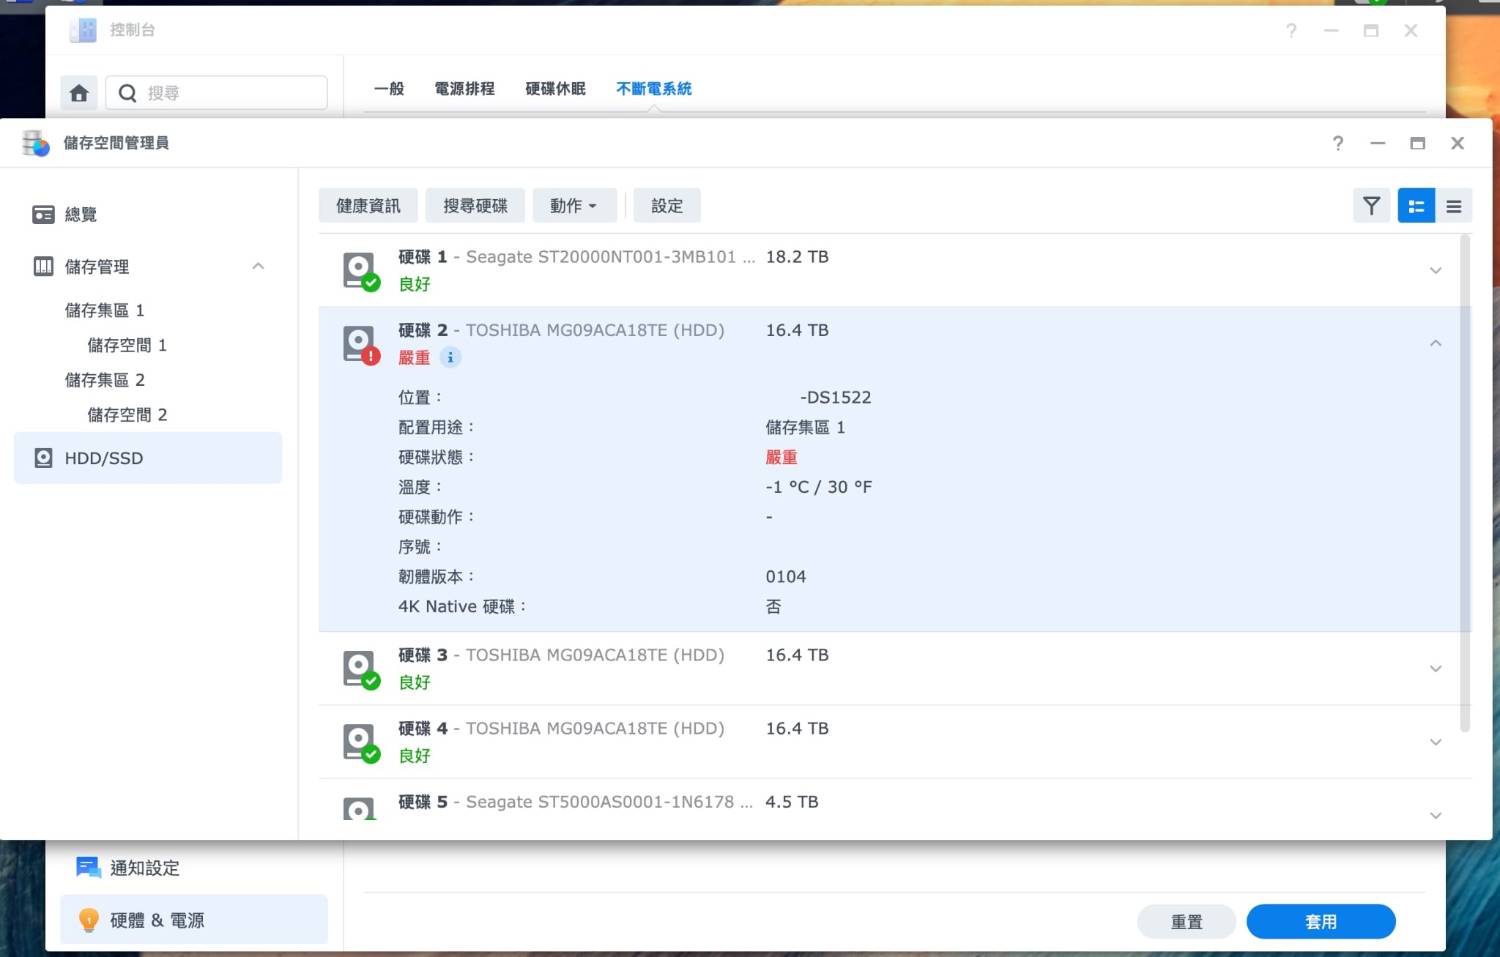Click the 搜尋 search field

(230, 93)
